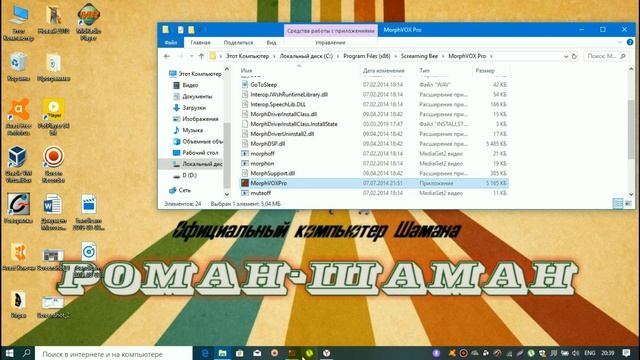
Task: Open address bar history dropdown
Action: click(x=566, y=56)
